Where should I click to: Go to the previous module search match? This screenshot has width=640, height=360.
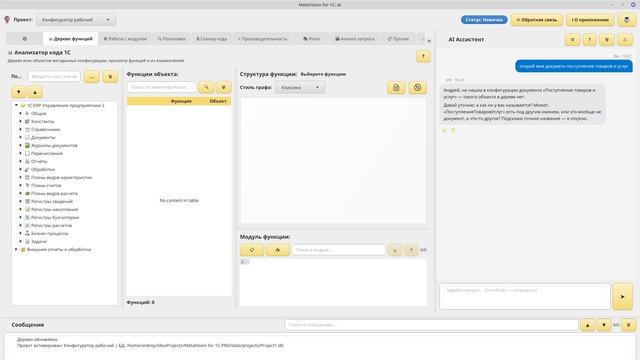pyautogui.click(x=395, y=250)
